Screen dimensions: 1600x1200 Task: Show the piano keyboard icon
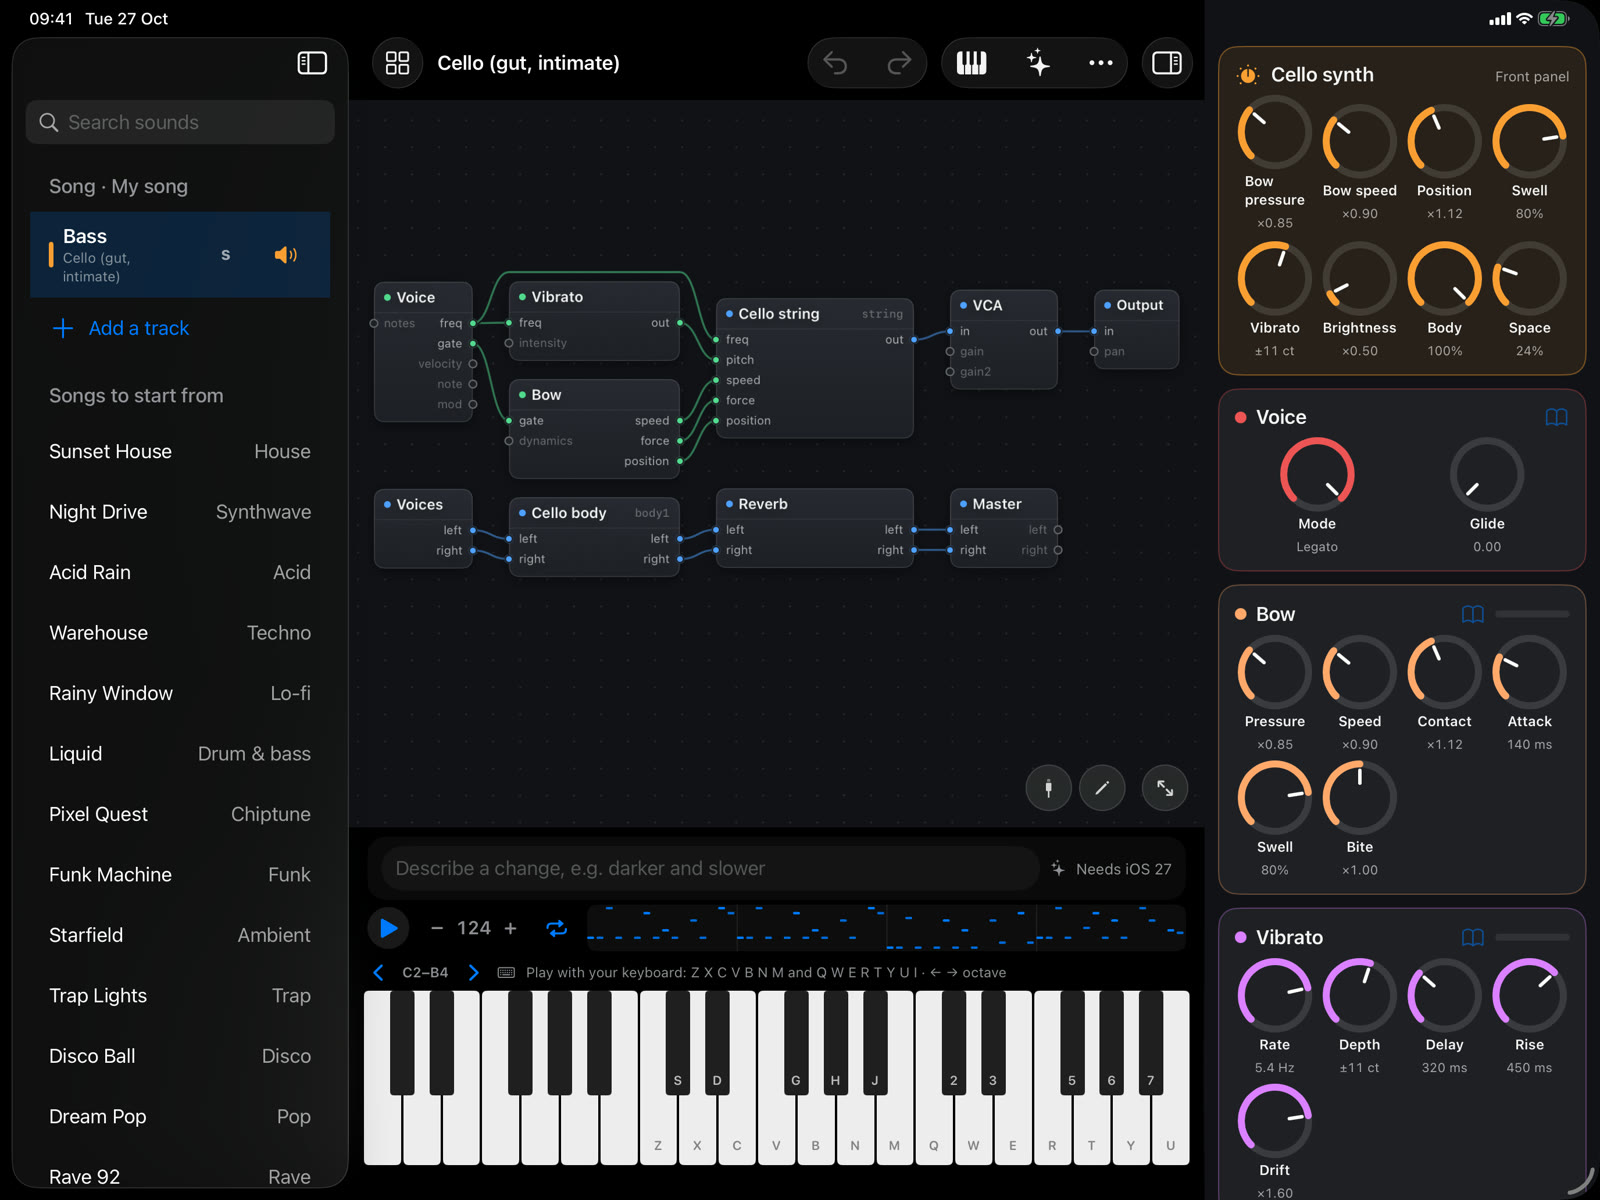click(x=971, y=63)
